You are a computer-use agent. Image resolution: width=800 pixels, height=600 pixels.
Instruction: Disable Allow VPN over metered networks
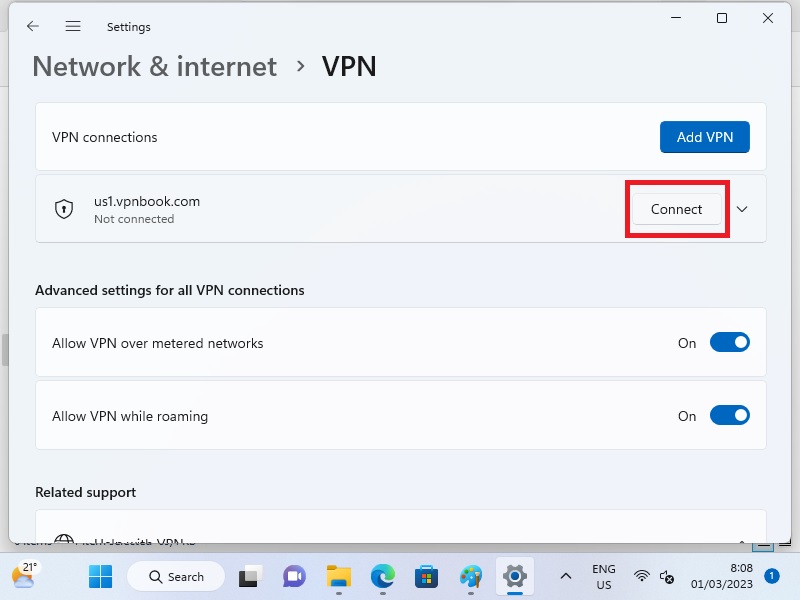[729, 343]
